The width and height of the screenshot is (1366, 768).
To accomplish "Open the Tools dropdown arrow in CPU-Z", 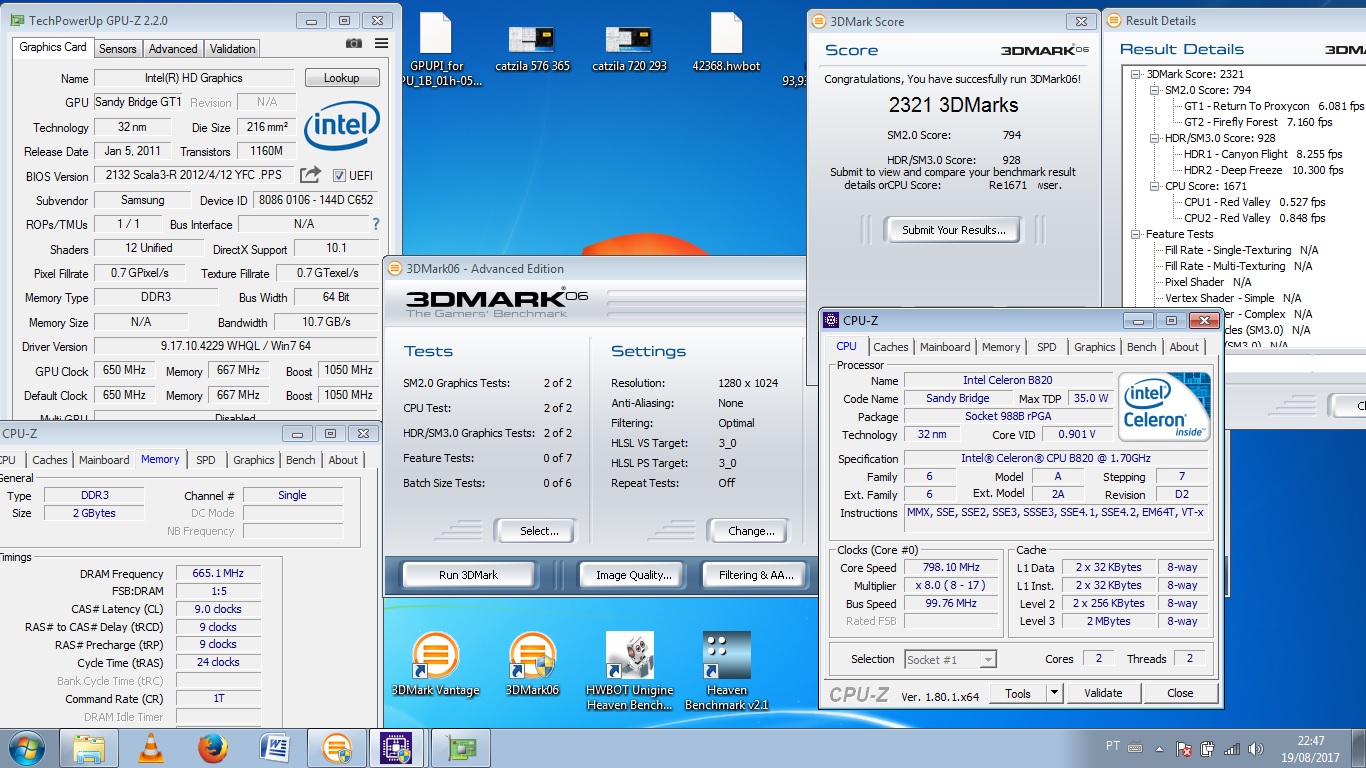I will click(x=1054, y=693).
